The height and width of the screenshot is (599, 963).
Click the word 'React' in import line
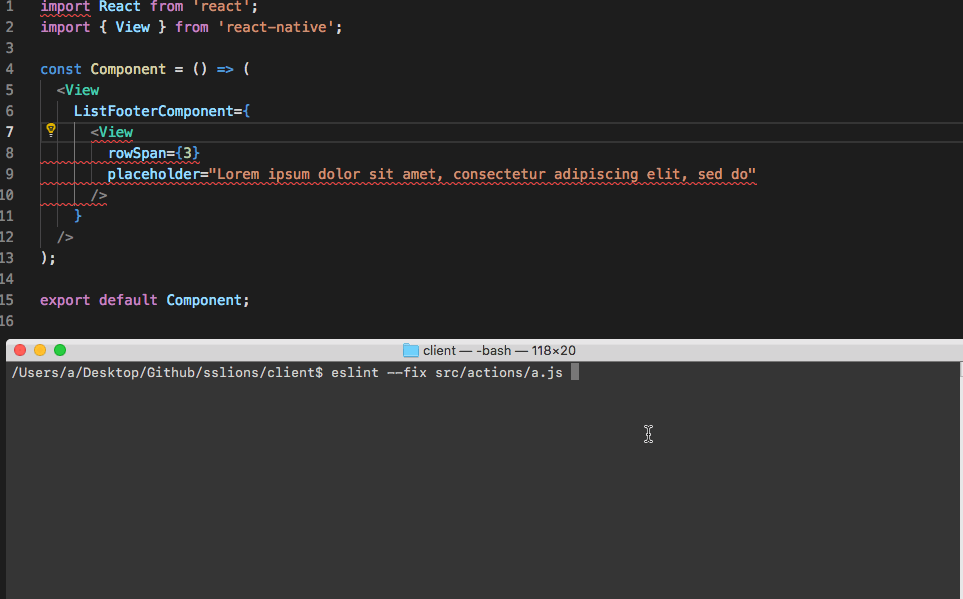(119, 6)
